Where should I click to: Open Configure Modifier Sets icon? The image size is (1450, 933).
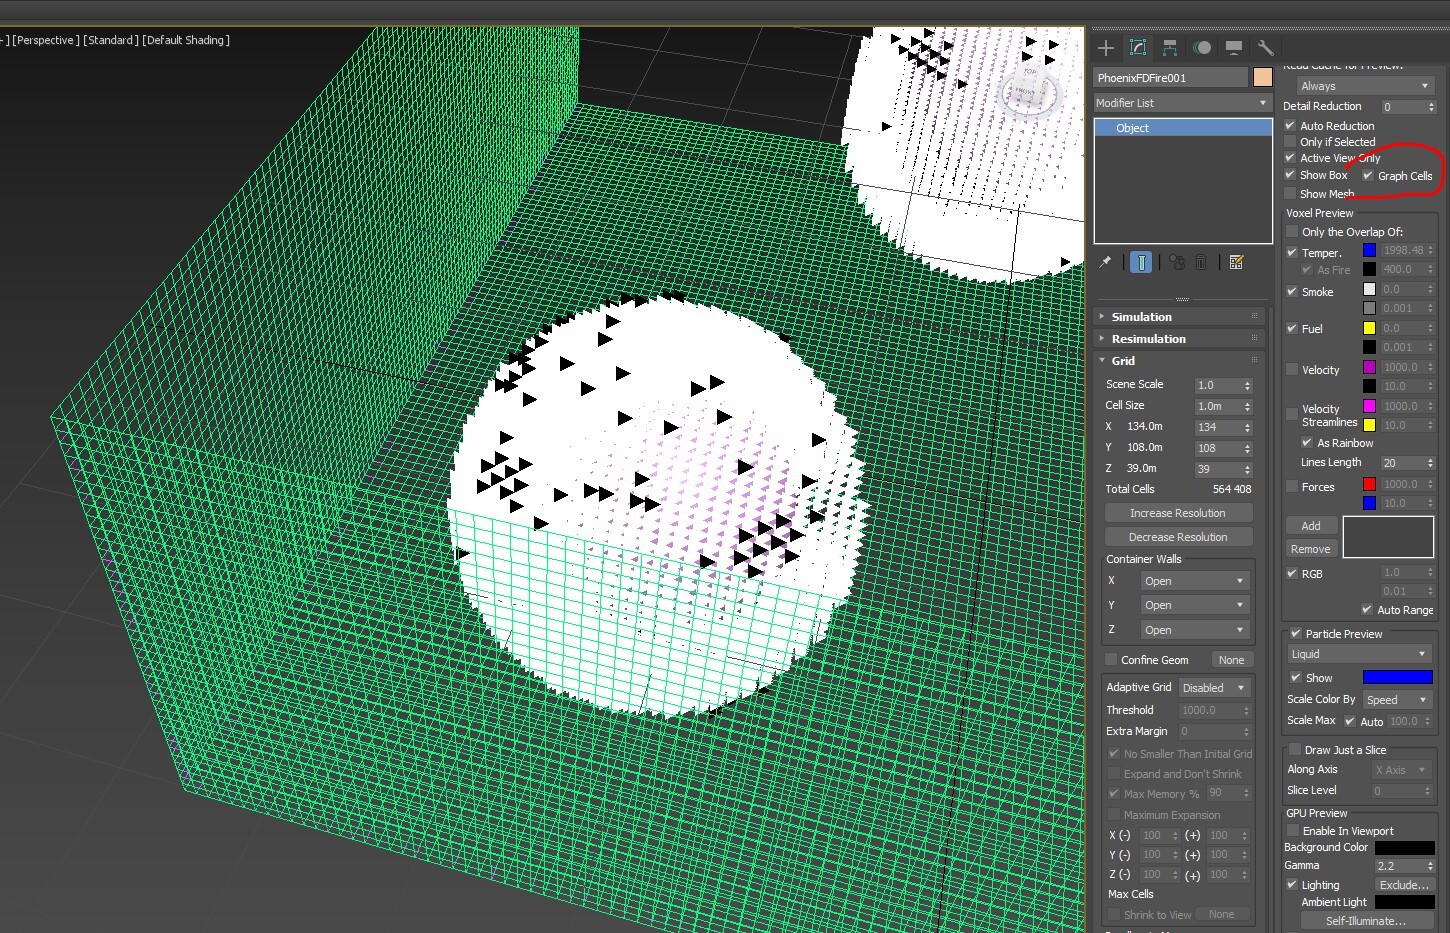click(1237, 262)
